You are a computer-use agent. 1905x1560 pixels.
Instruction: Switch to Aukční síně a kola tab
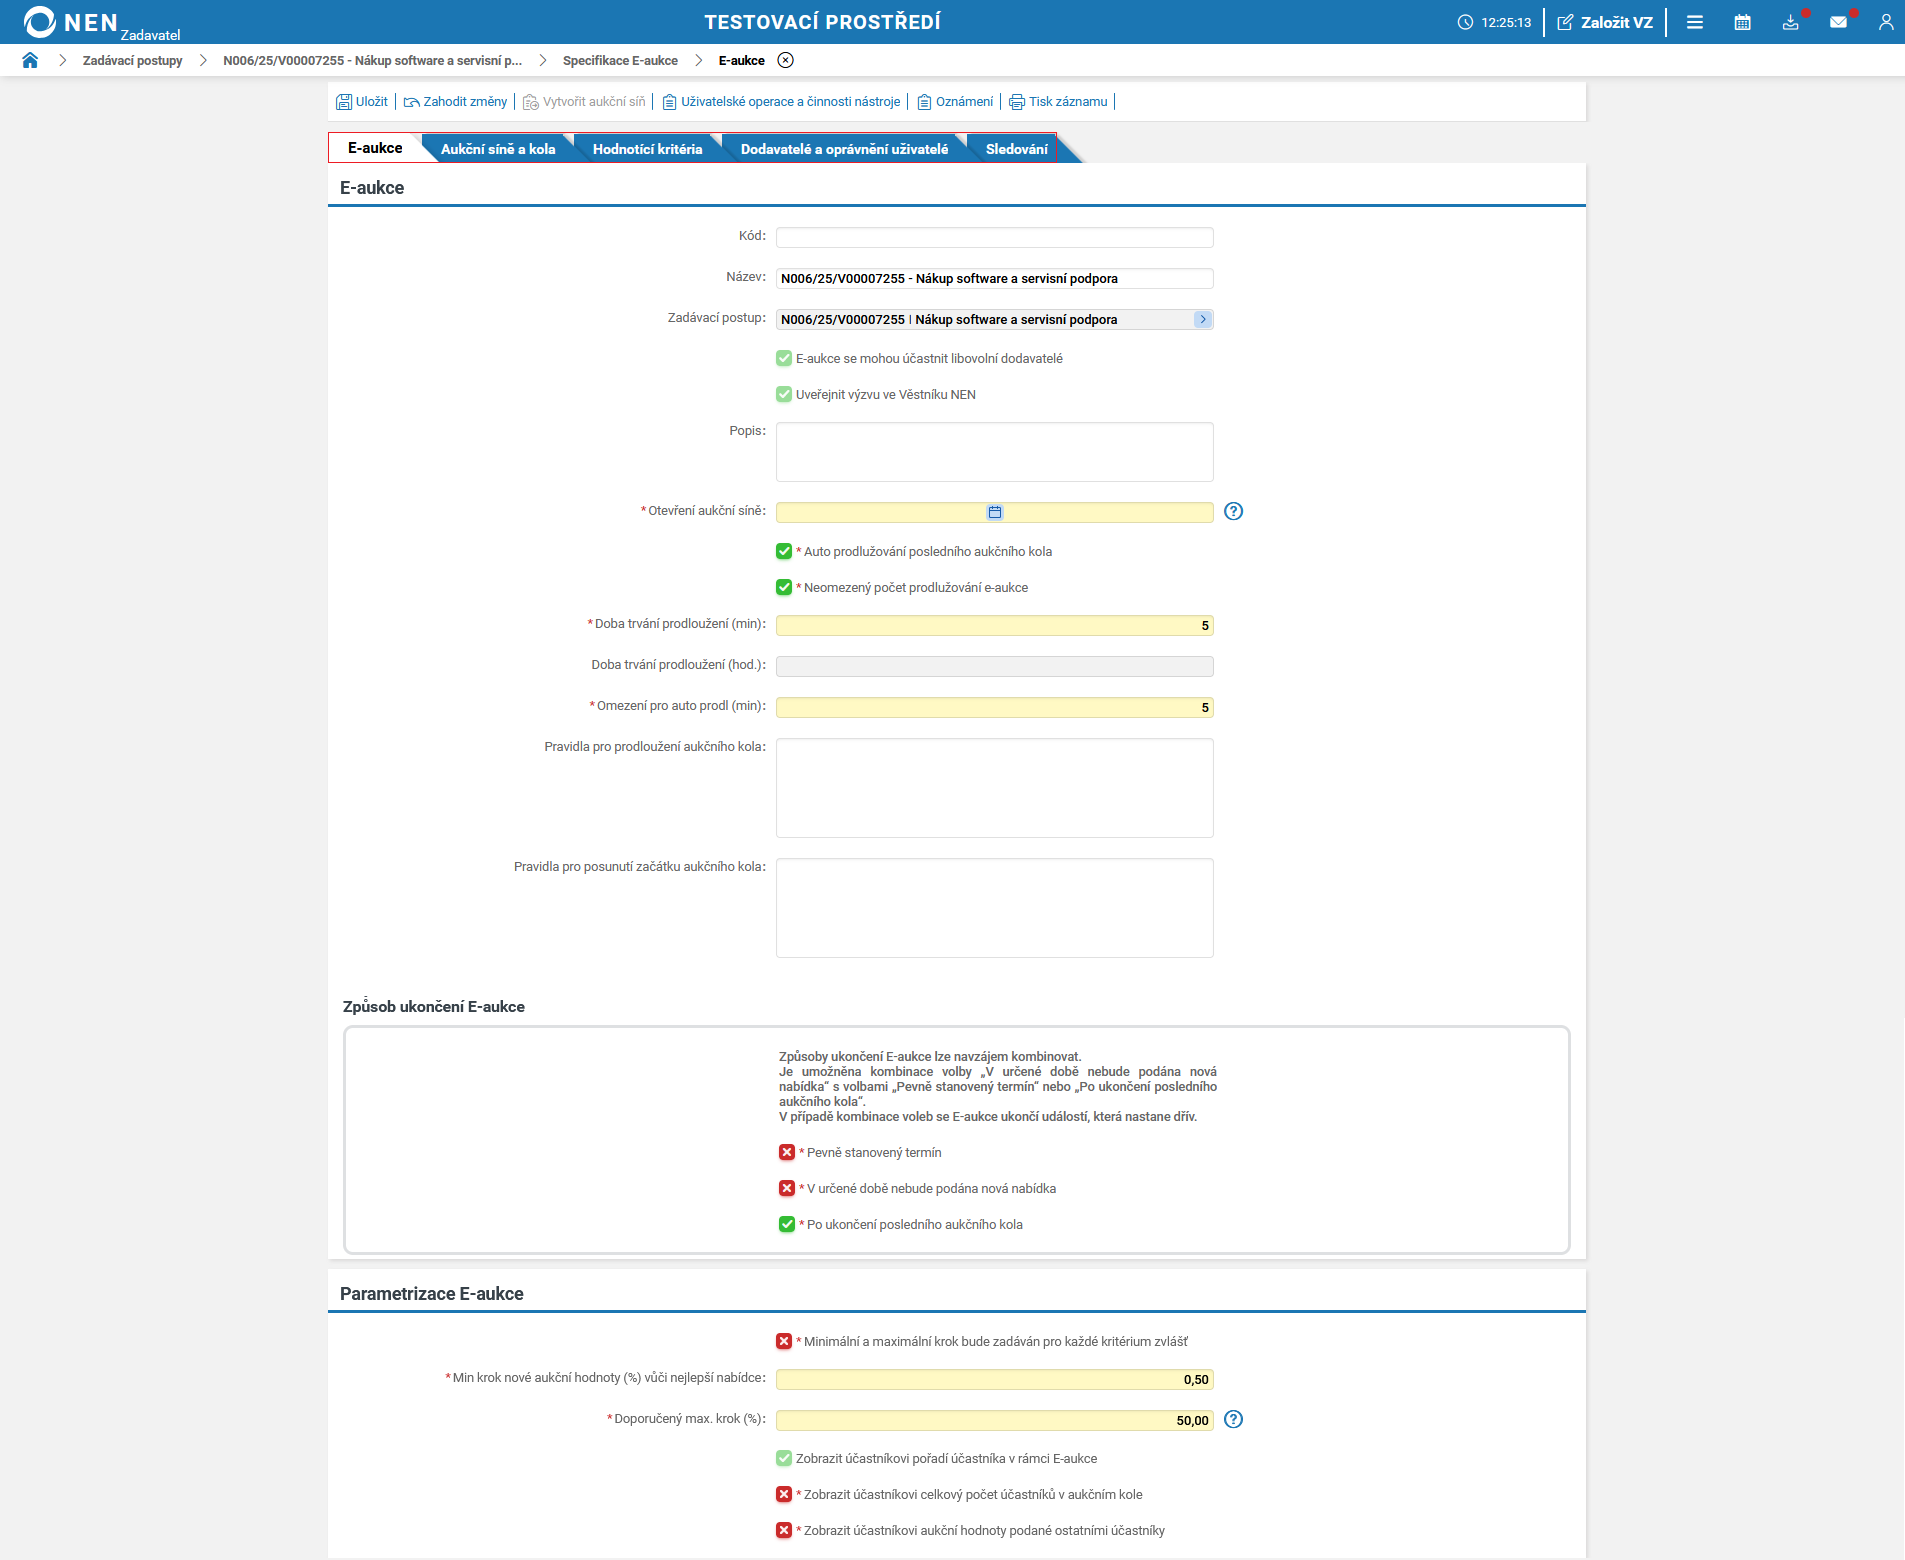coord(497,149)
